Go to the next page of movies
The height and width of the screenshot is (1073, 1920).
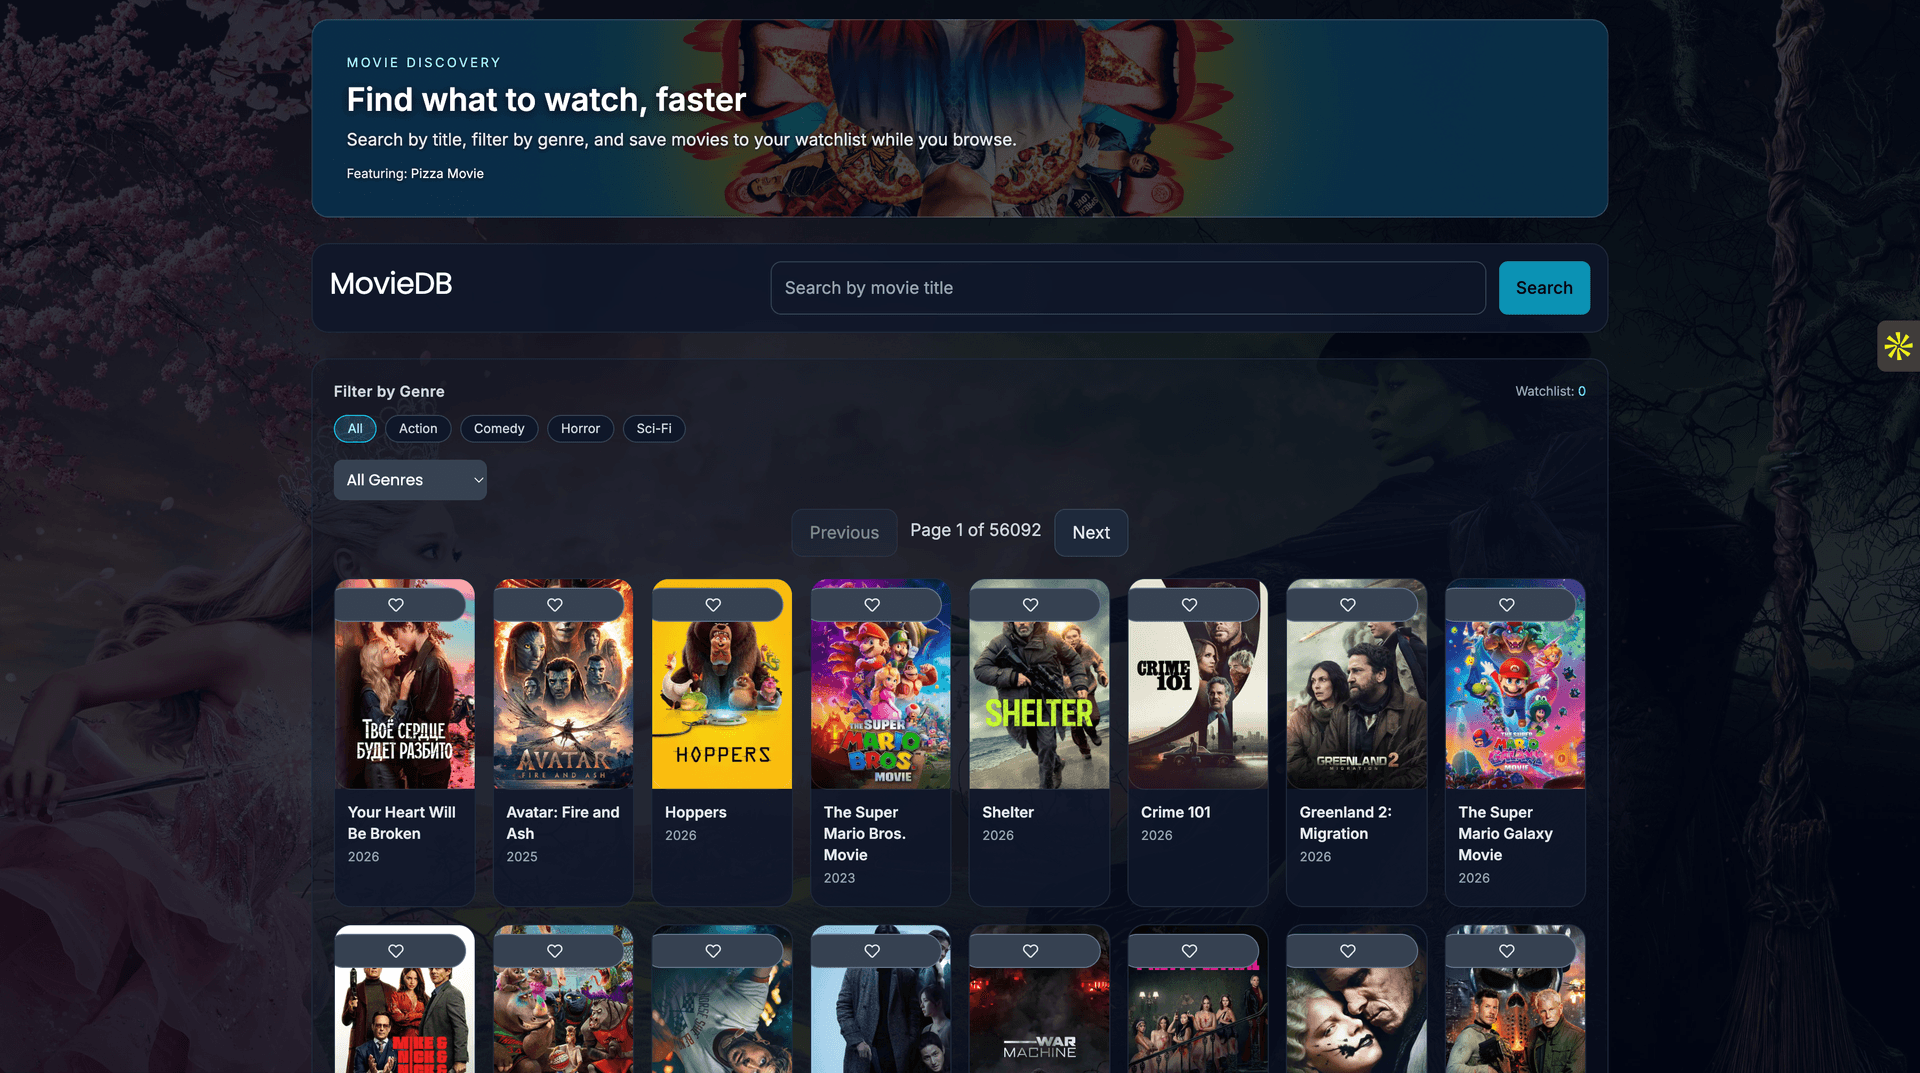(x=1090, y=532)
